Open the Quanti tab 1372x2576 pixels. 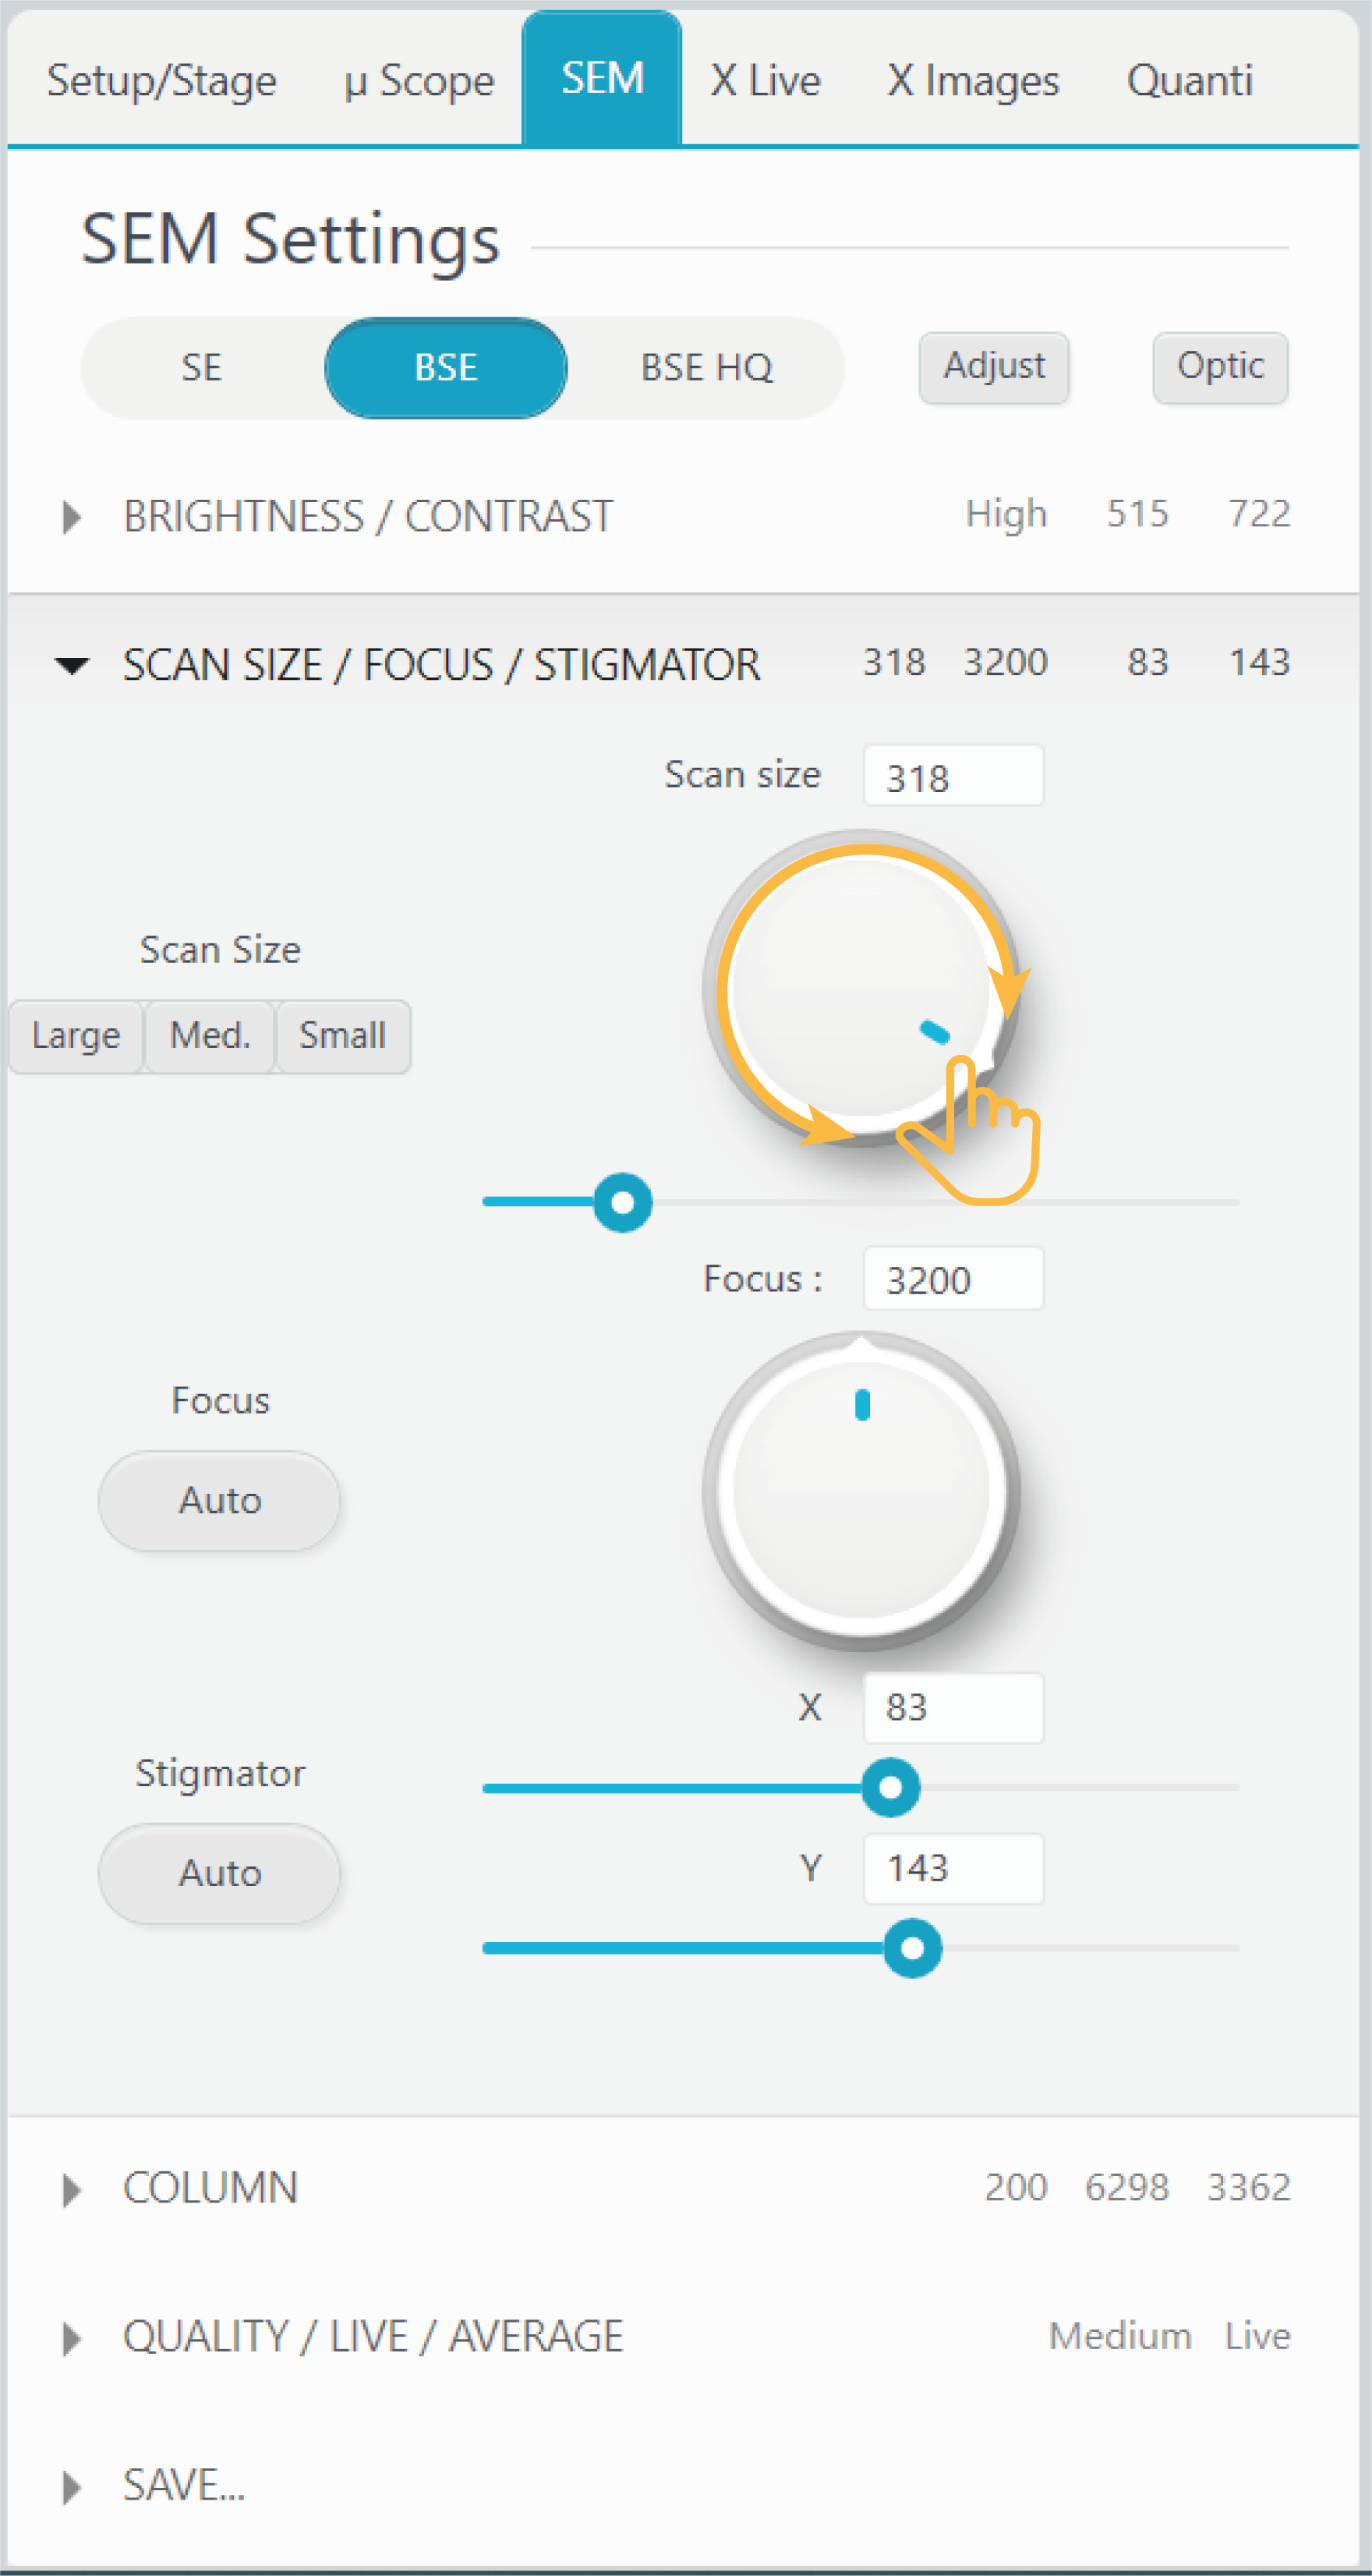pos(1189,80)
